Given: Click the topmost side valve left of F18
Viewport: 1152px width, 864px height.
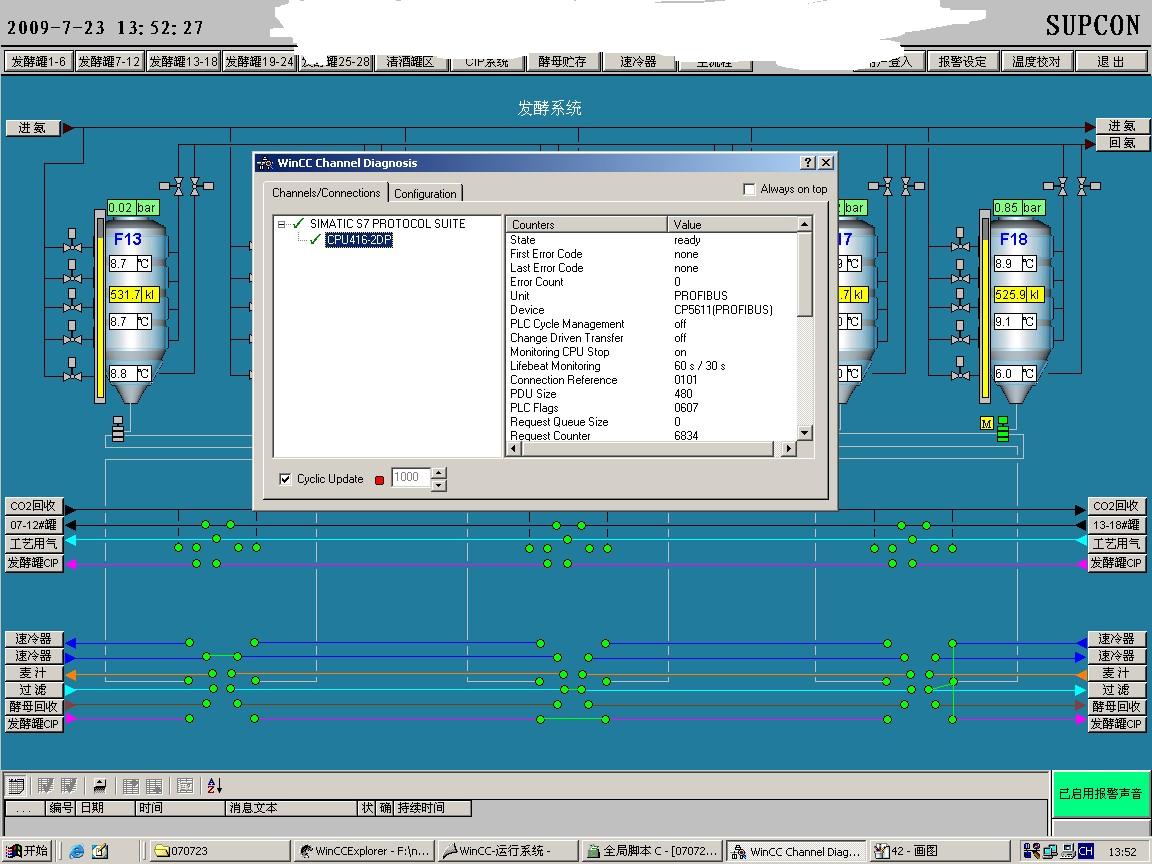Looking at the screenshot, I should click(960, 240).
